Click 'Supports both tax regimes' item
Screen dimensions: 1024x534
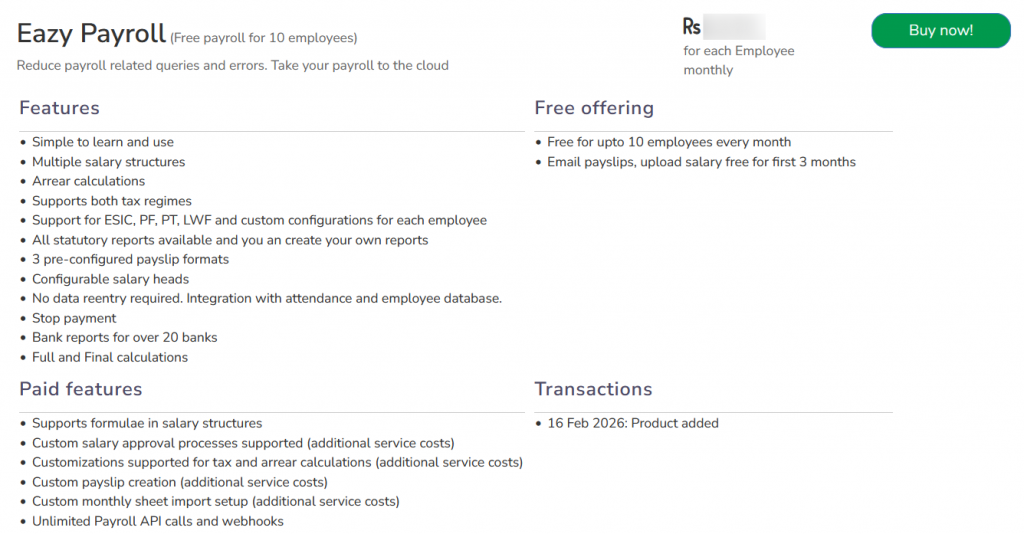pyautogui.click(x=111, y=201)
